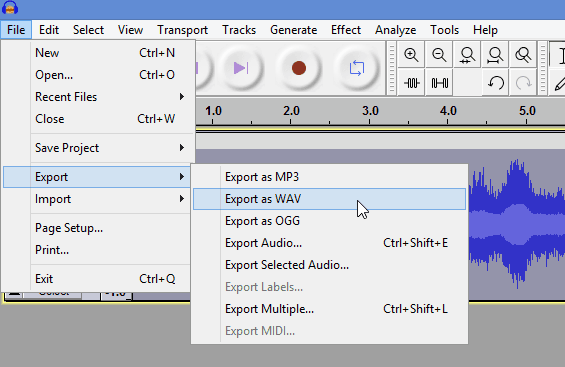Expand the Import submenu
This screenshot has width=565, height=367.
pyautogui.click(x=97, y=199)
